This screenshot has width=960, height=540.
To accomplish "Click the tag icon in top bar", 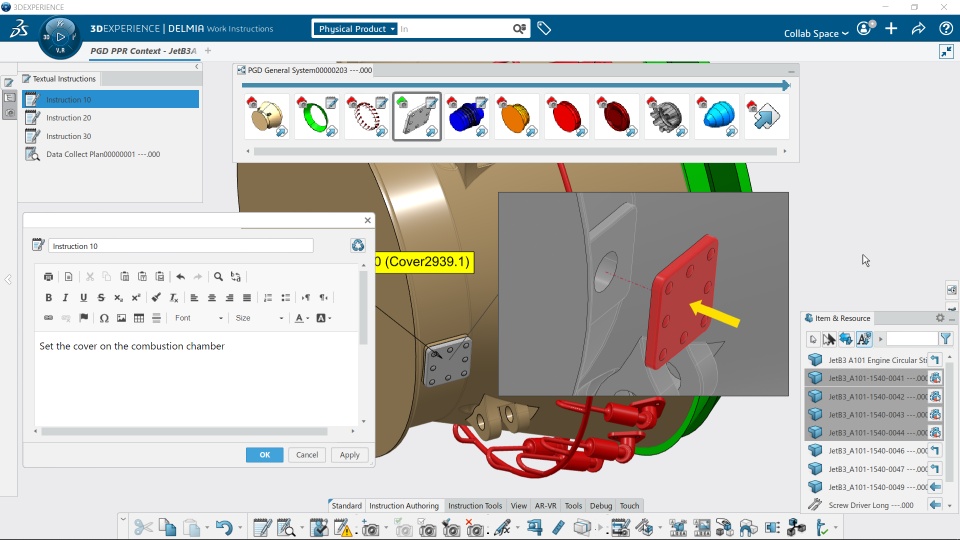I will click(x=544, y=28).
